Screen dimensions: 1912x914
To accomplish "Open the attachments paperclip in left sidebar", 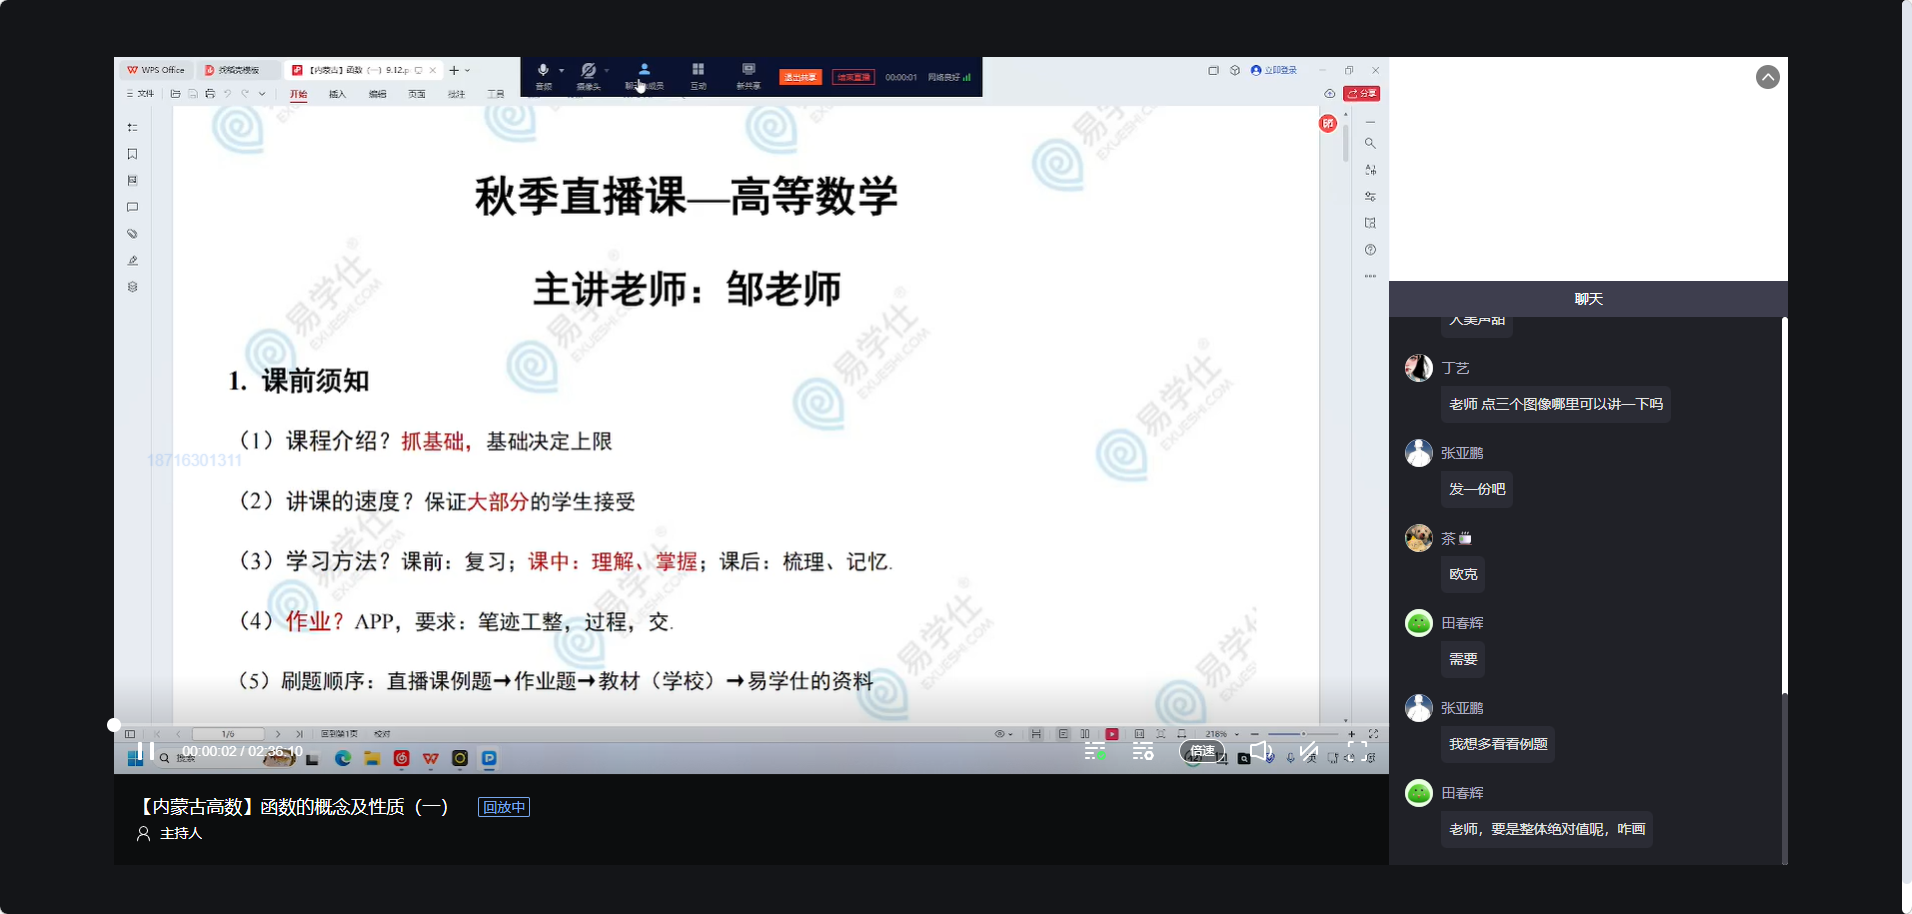I will 132,234.
